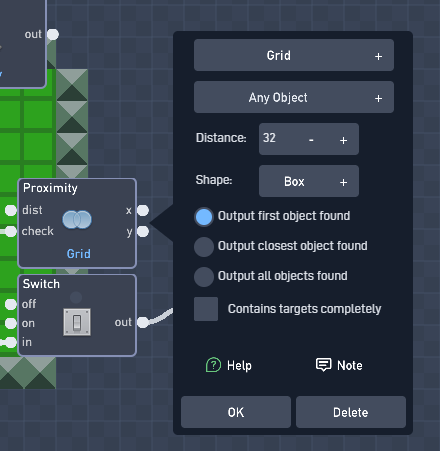Click the Proximity node x output port
The width and height of the screenshot is (440, 451).
pyautogui.click(x=143, y=210)
